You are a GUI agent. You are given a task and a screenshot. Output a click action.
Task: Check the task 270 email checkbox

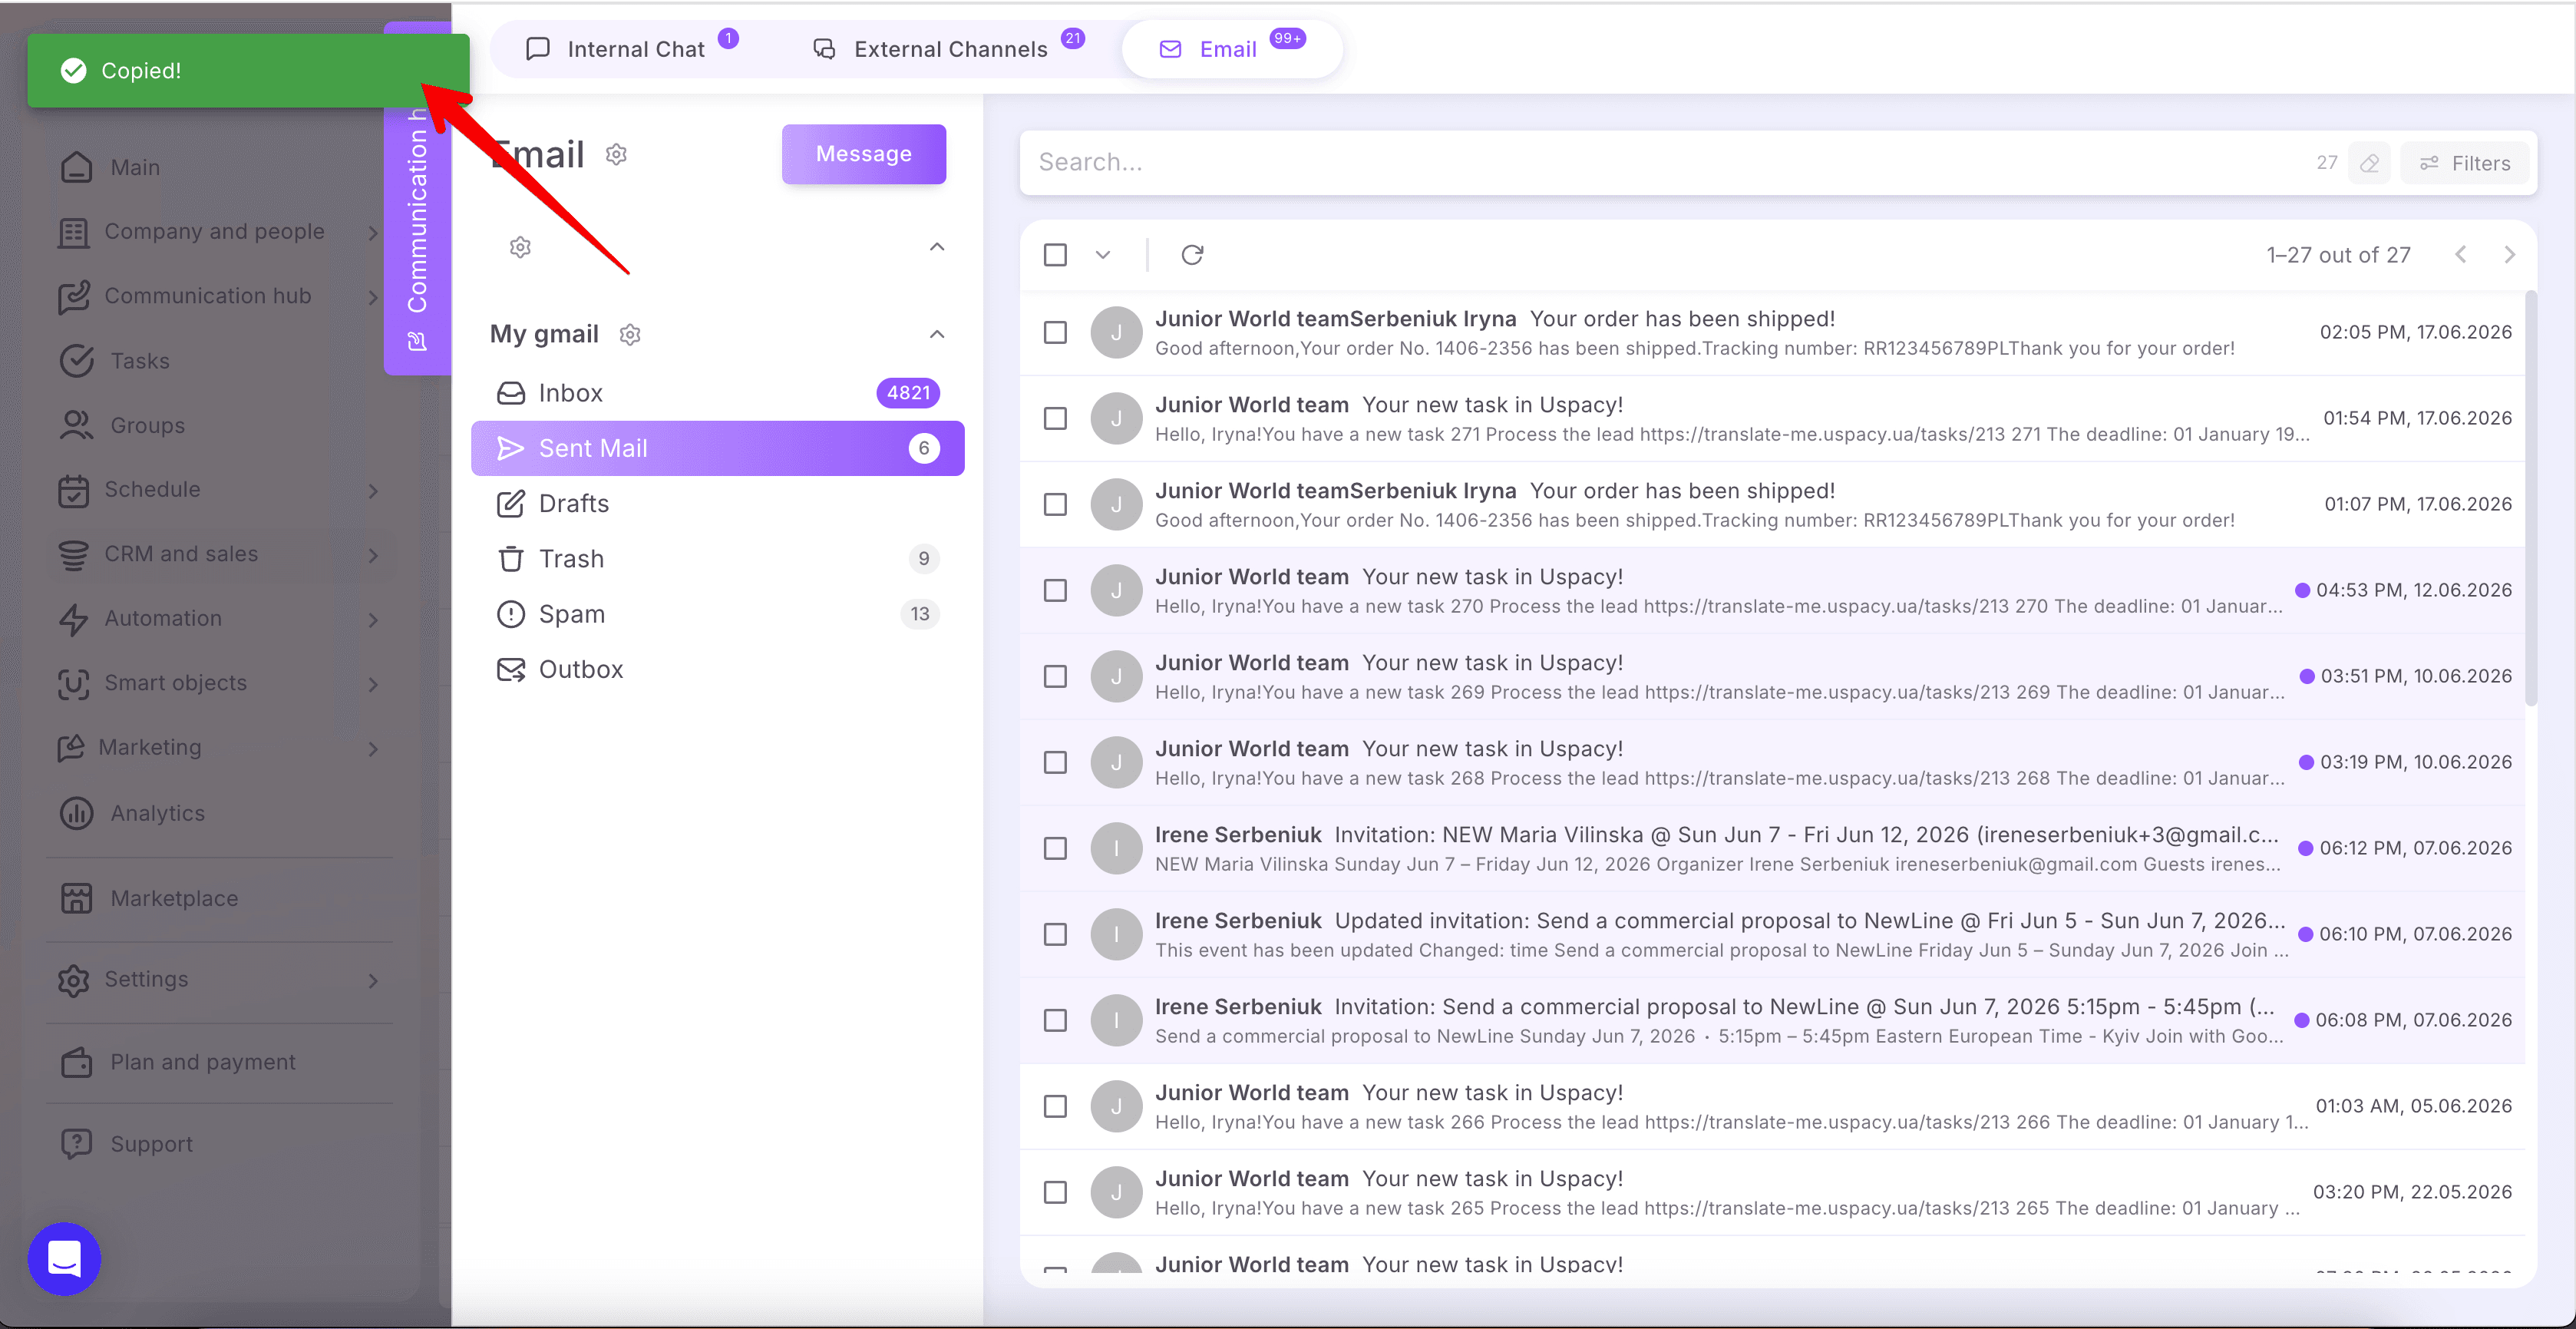1055,590
